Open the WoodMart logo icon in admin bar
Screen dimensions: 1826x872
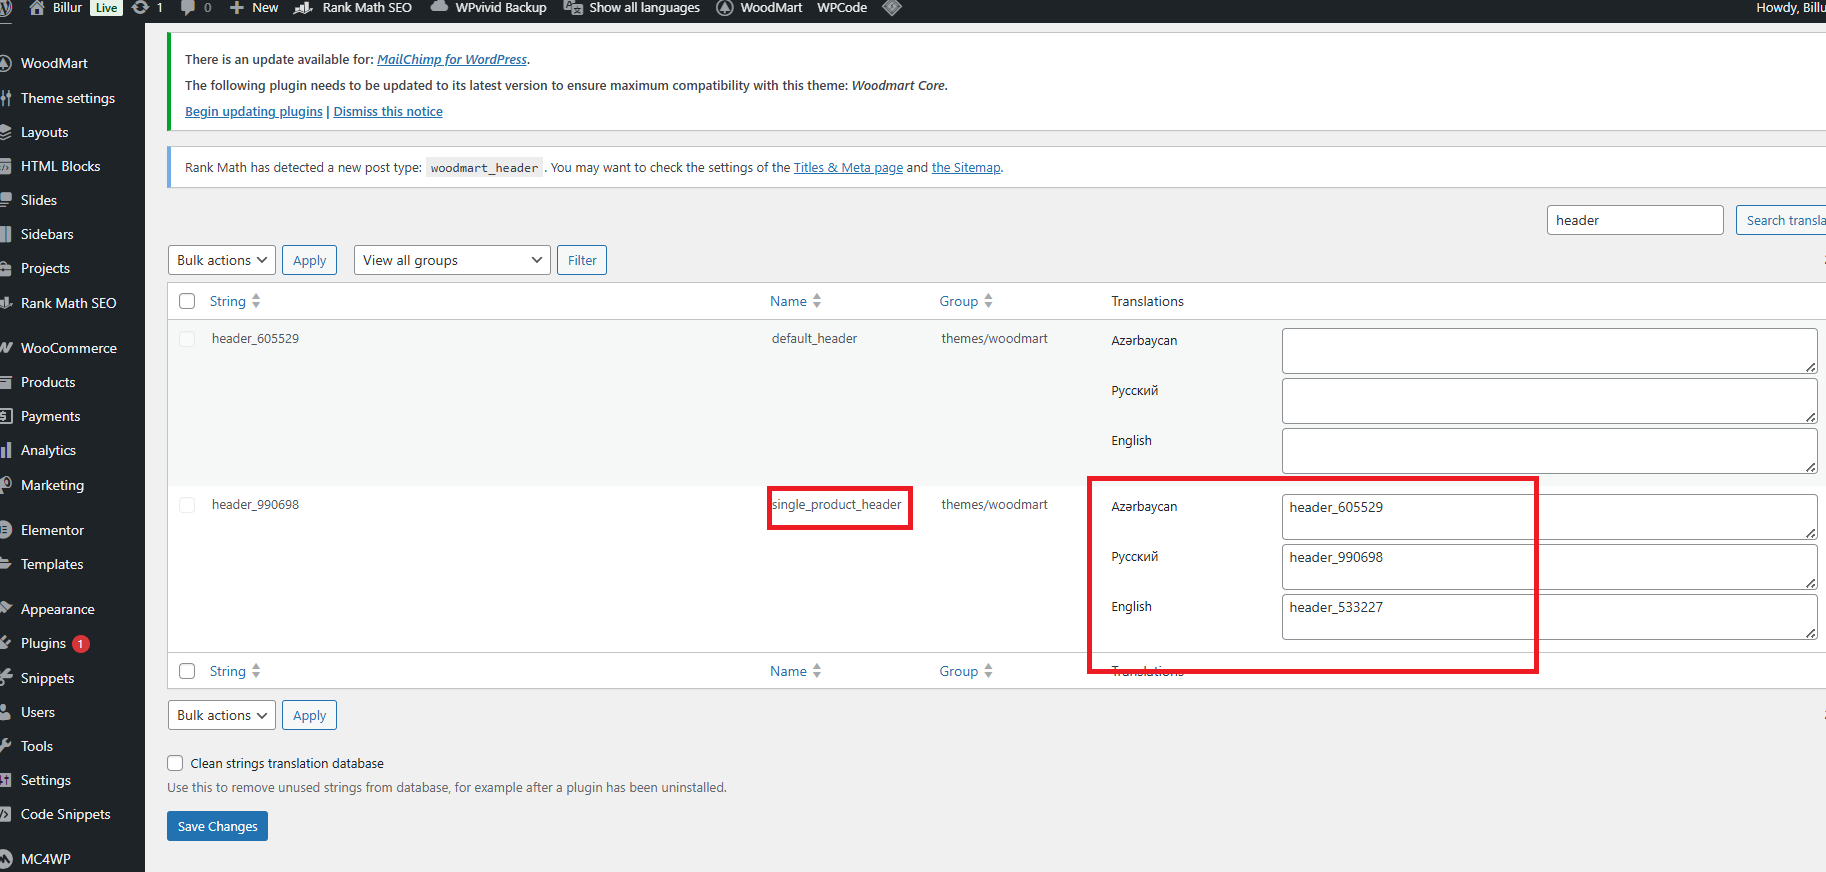click(x=725, y=8)
